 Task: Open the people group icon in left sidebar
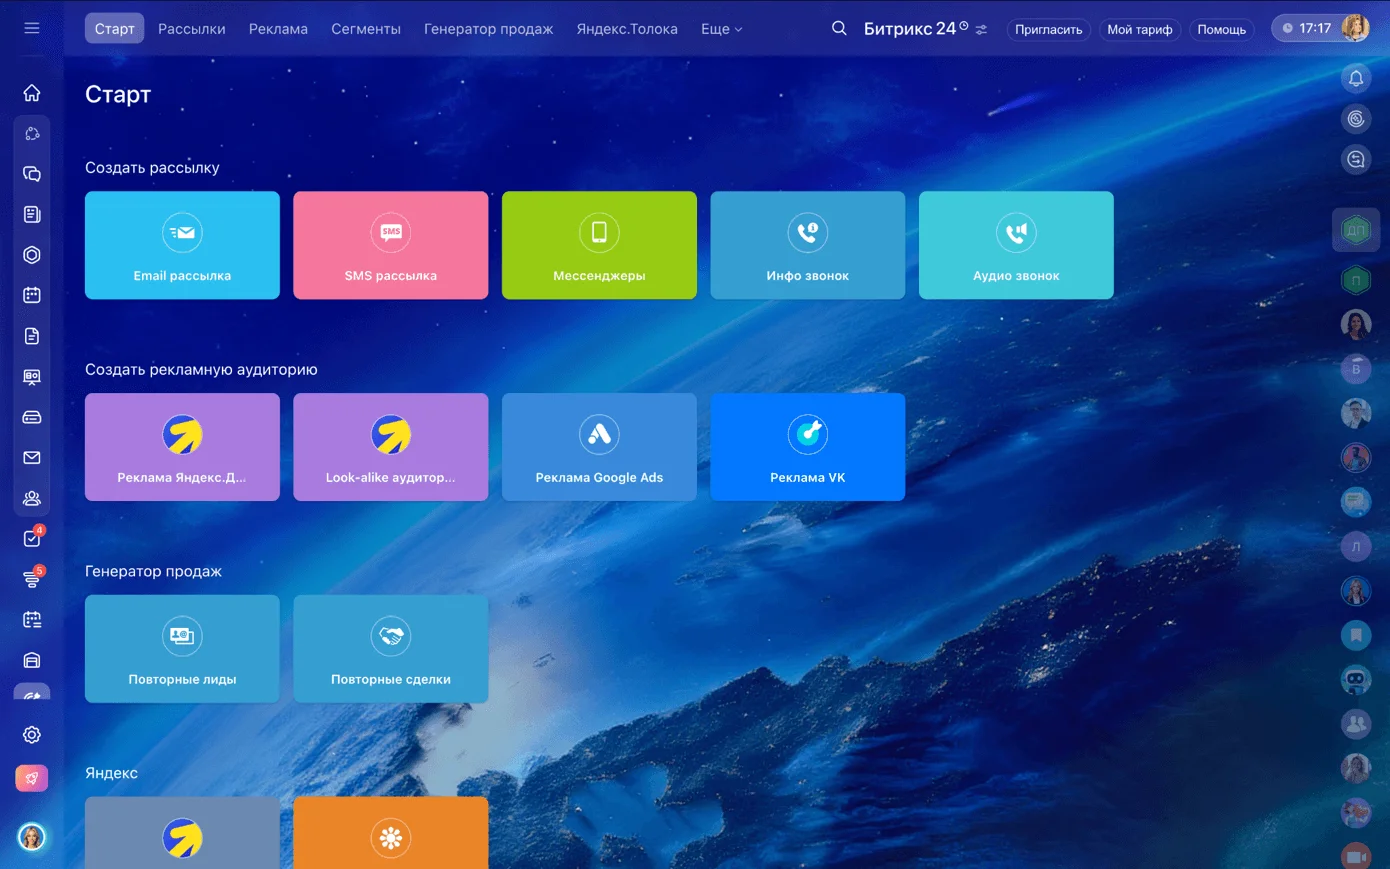32,498
